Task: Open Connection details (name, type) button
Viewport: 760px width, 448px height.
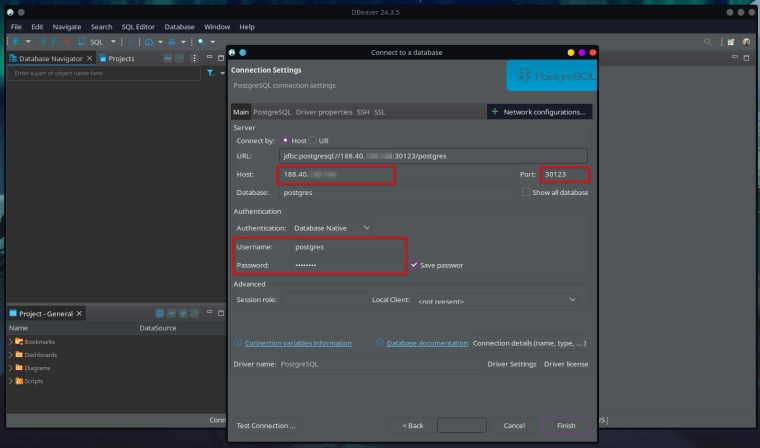Action: click(529, 343)
